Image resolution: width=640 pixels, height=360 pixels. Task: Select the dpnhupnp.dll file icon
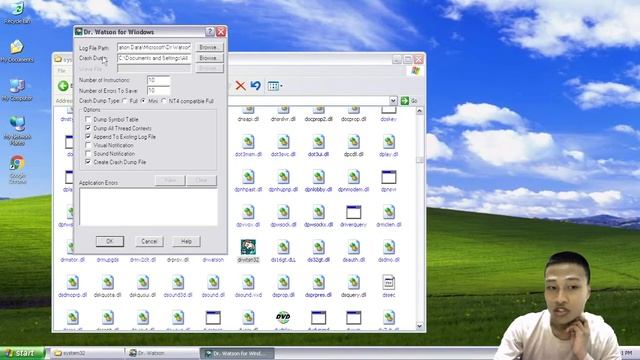[x=283, y=177]
